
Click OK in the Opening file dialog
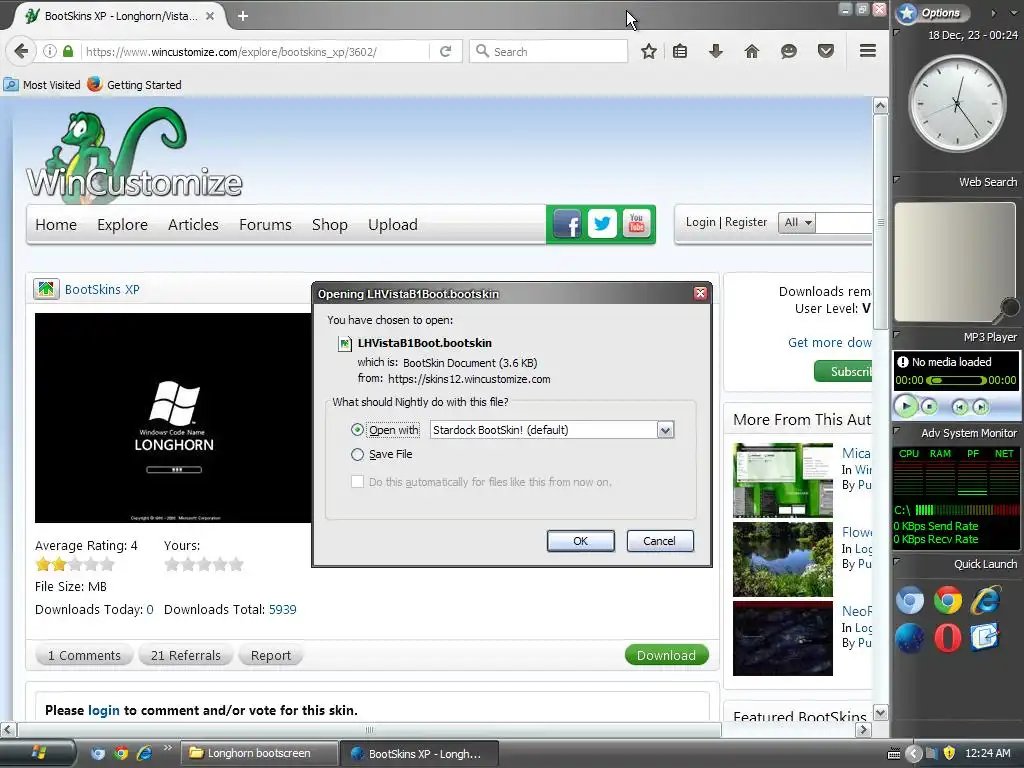tap(581, 541)
